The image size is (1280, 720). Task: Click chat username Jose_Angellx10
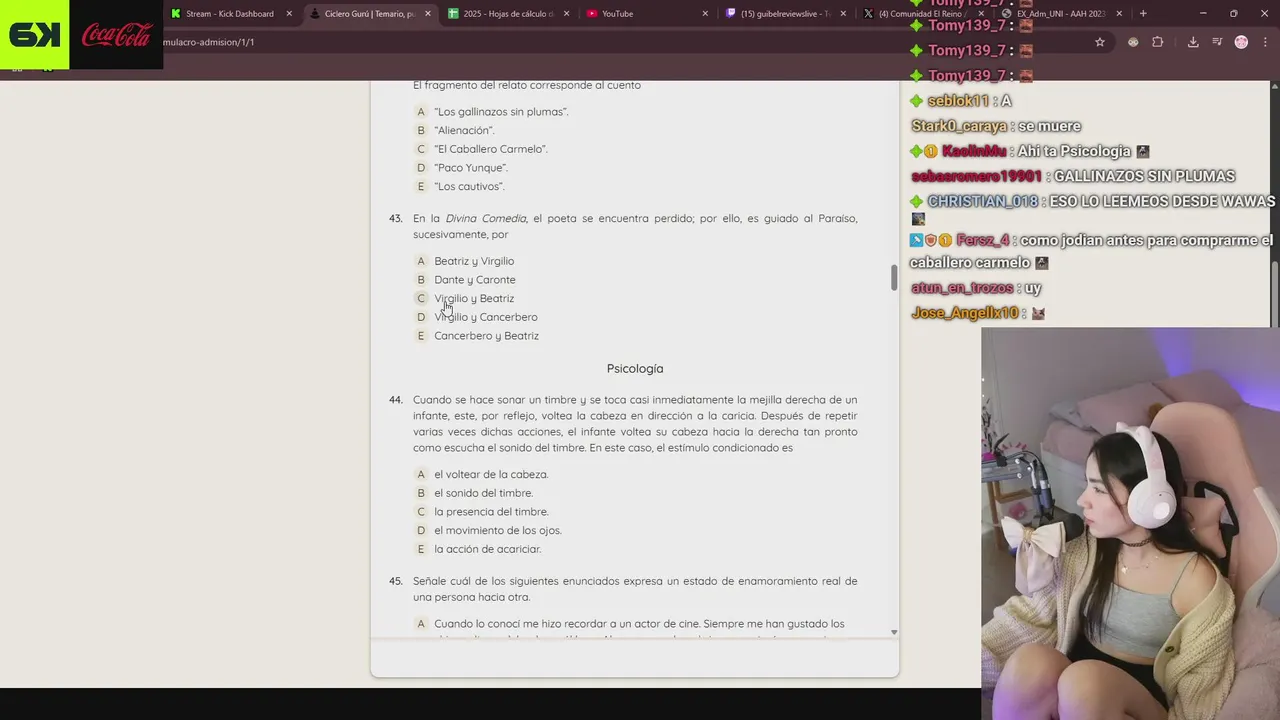click(x=965, y=313)
